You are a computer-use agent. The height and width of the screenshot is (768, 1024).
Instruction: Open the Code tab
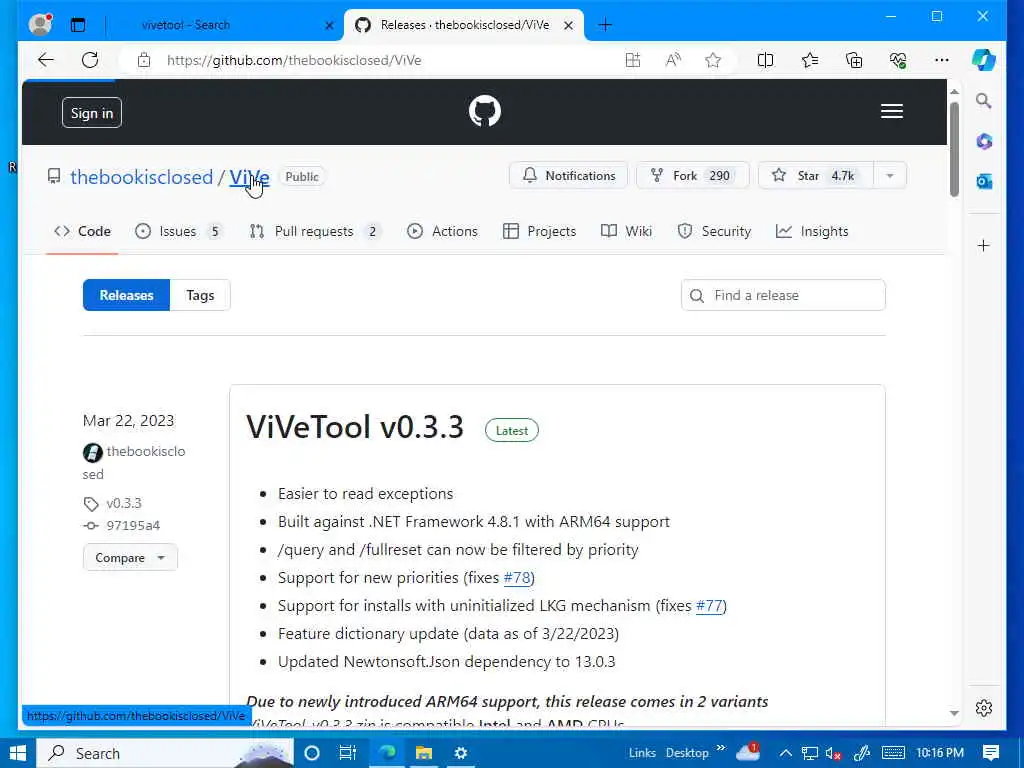click(x=82, y=231)
